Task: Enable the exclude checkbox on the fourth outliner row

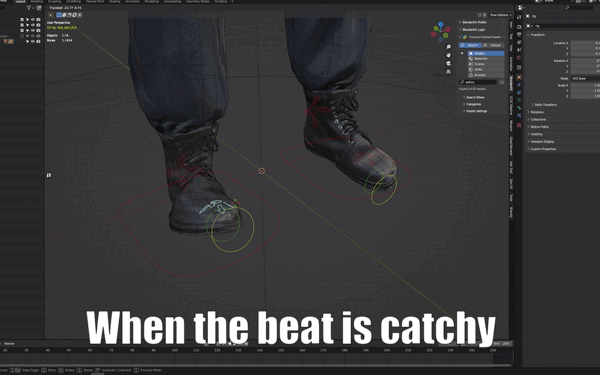Action: click(x=22, y=36)
